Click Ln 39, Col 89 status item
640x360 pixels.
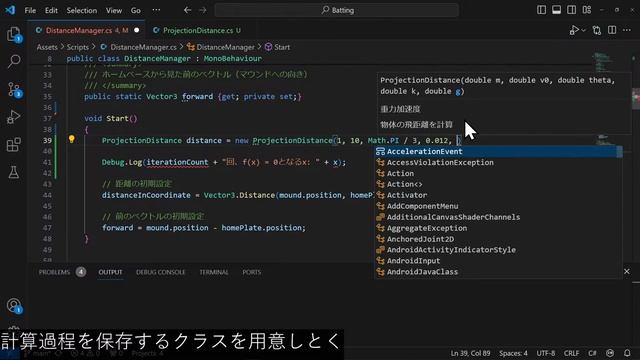click(x=470, y=353)
